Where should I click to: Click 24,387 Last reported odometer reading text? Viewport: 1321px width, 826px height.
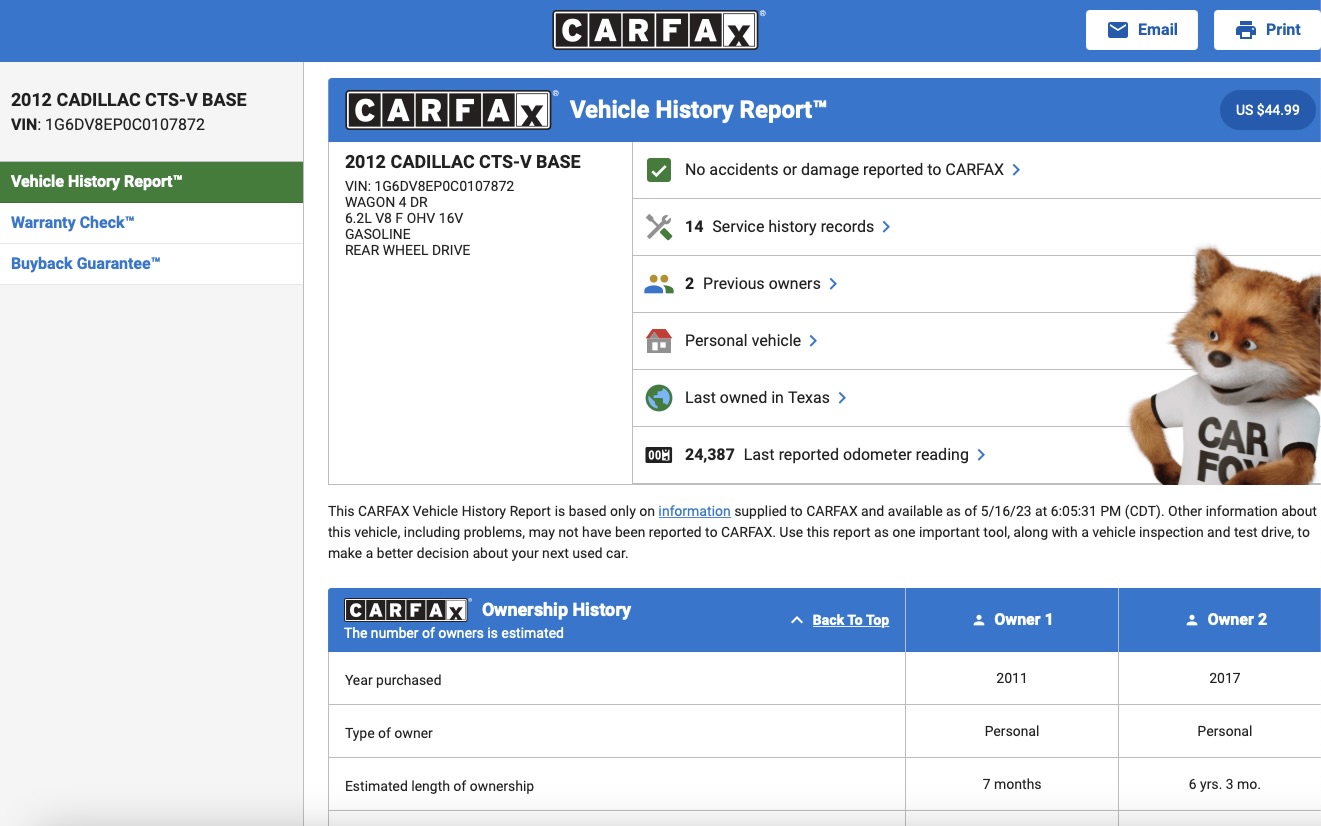(827, 455)
